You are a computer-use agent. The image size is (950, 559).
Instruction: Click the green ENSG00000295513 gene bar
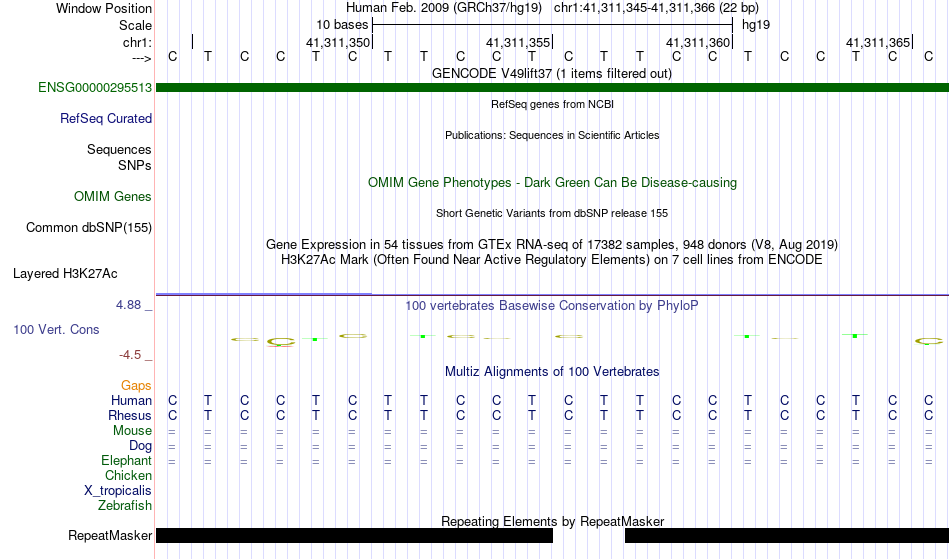[552, 88]
